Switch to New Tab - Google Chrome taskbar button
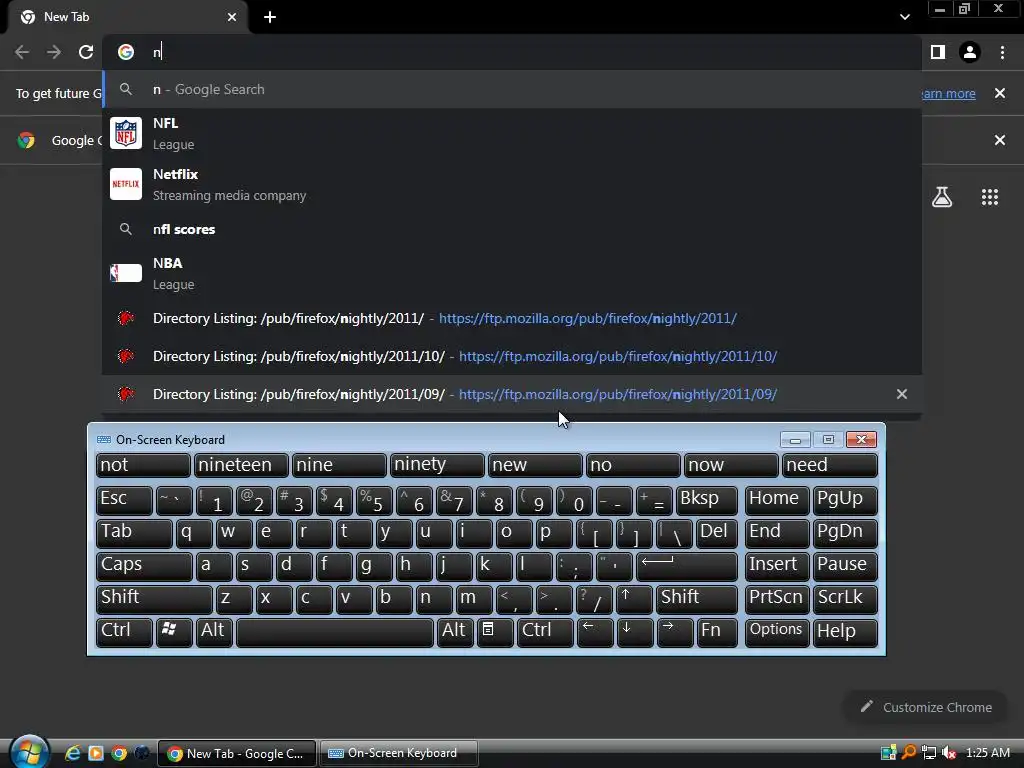Image resolution: width=1024 pixels, height=768 pixels. pos(237,753)
